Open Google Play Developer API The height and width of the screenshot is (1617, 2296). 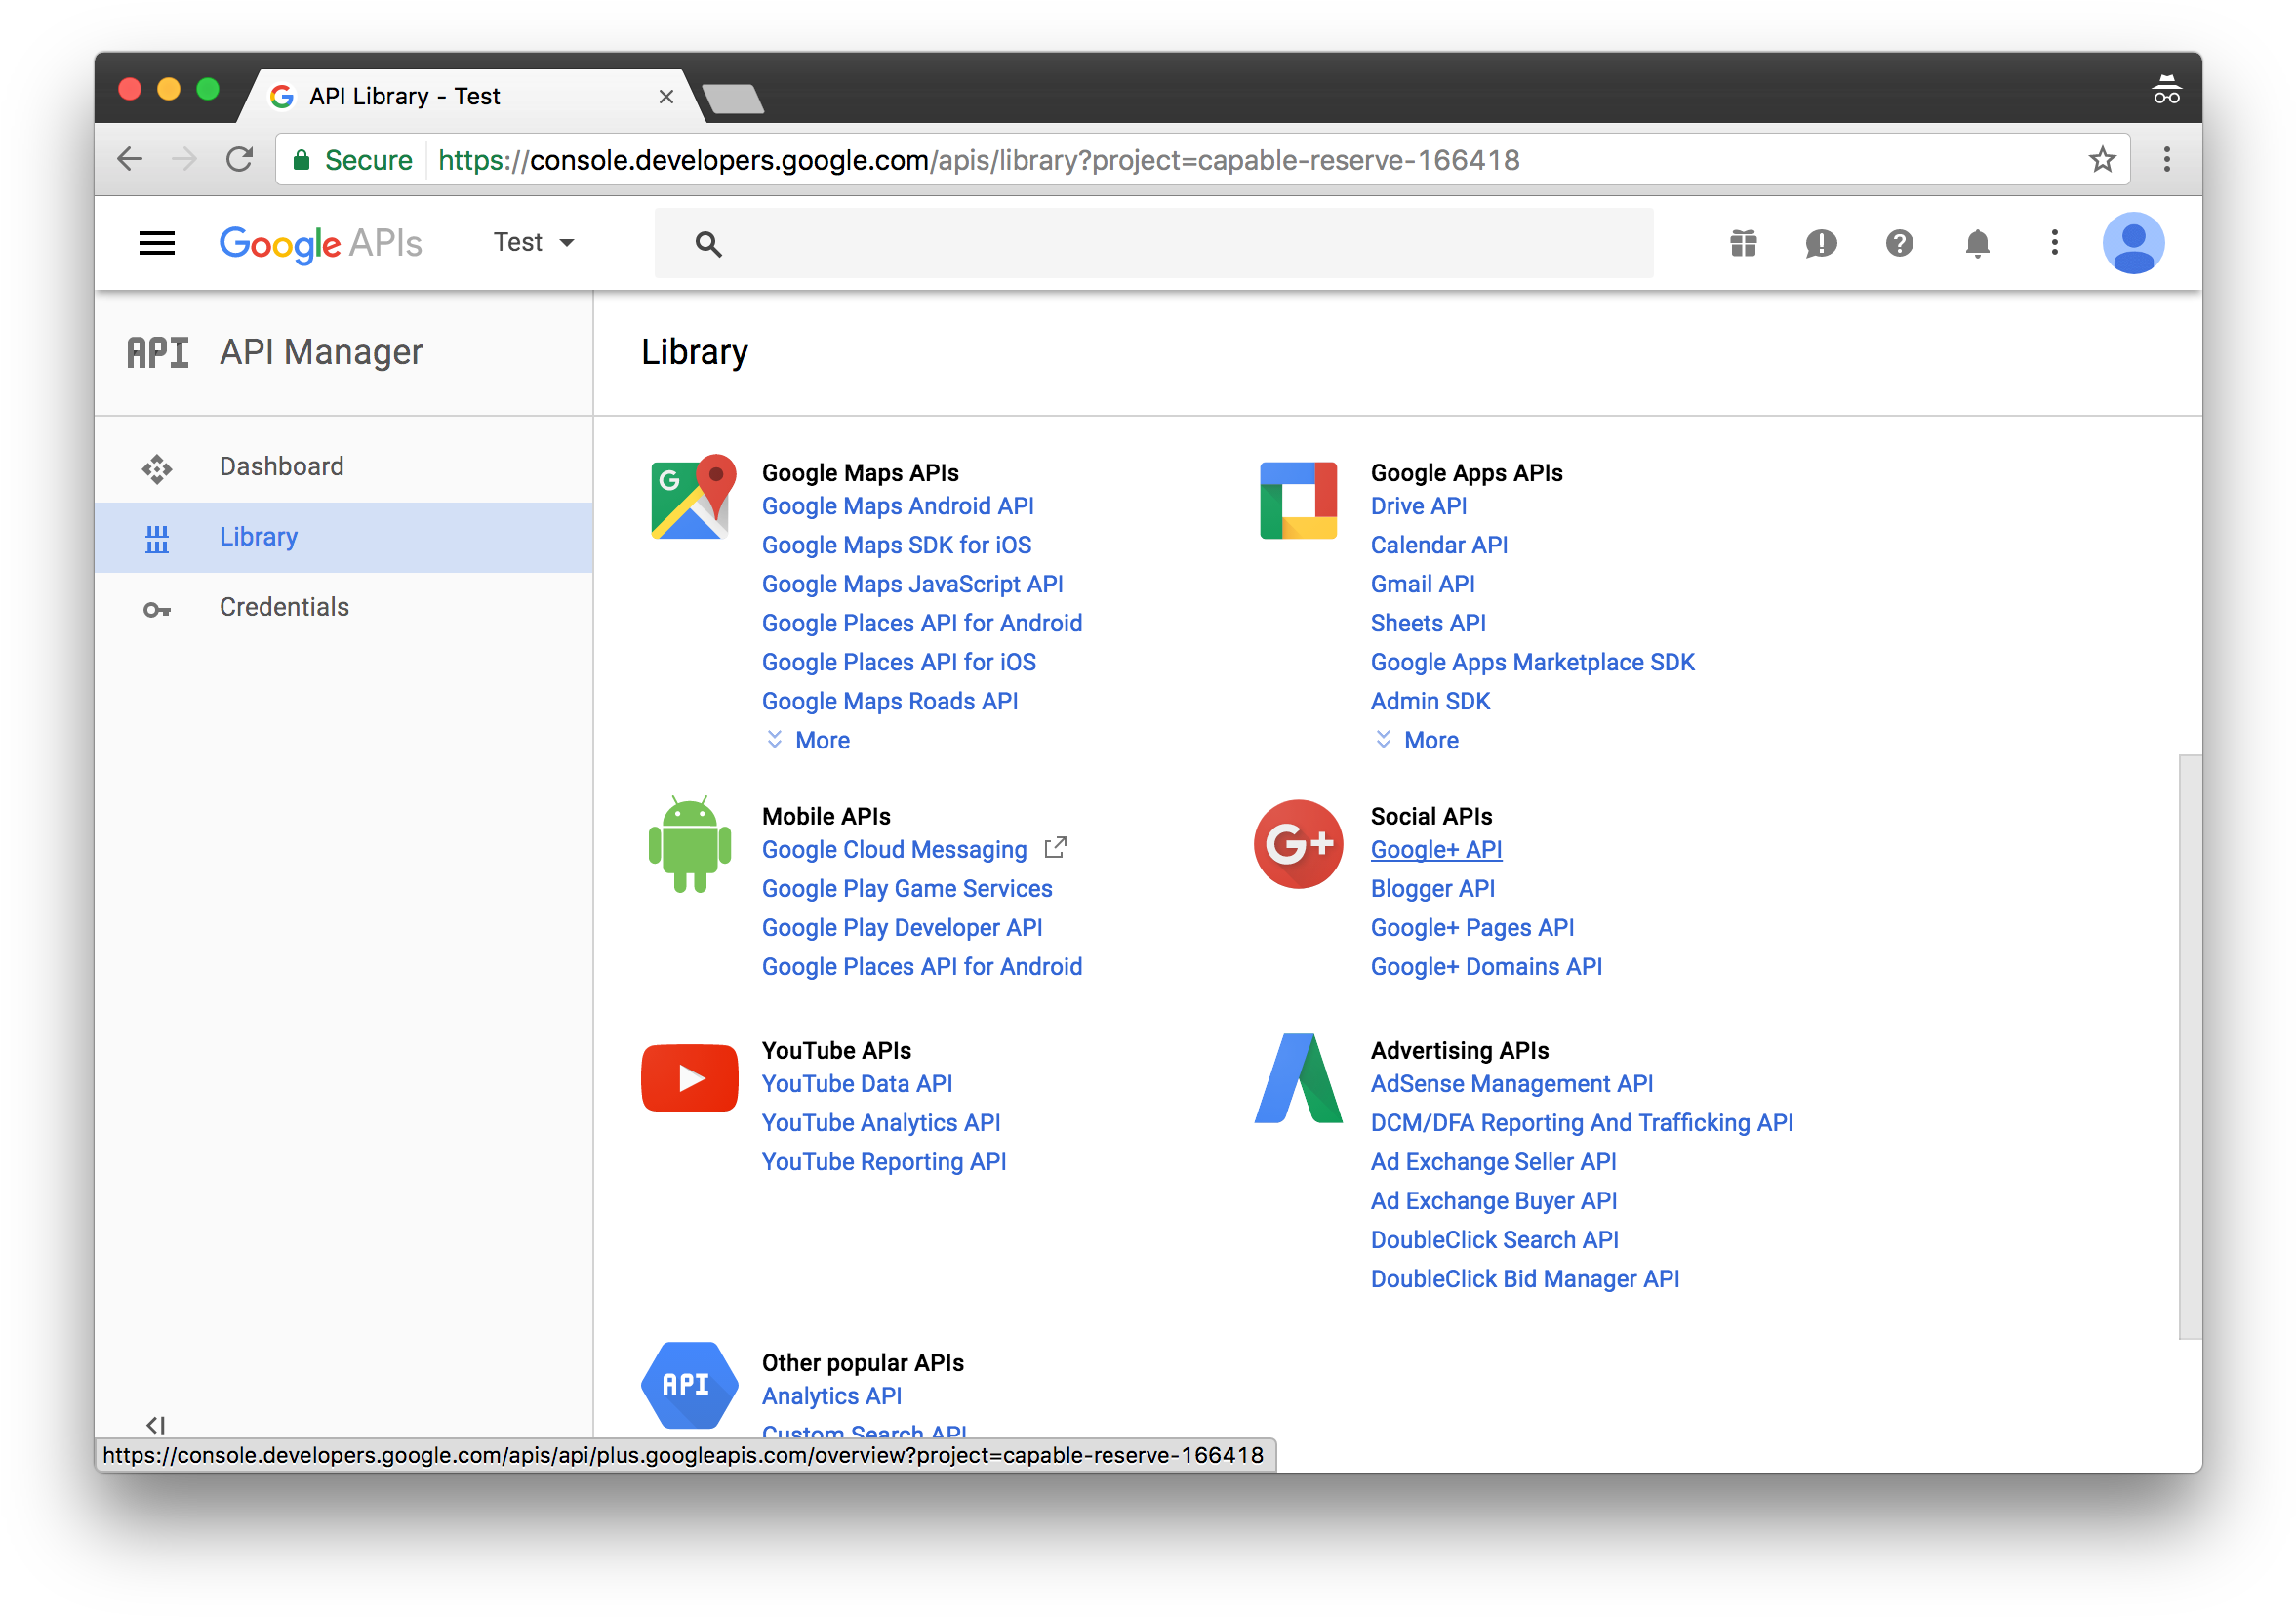[902, 927]
